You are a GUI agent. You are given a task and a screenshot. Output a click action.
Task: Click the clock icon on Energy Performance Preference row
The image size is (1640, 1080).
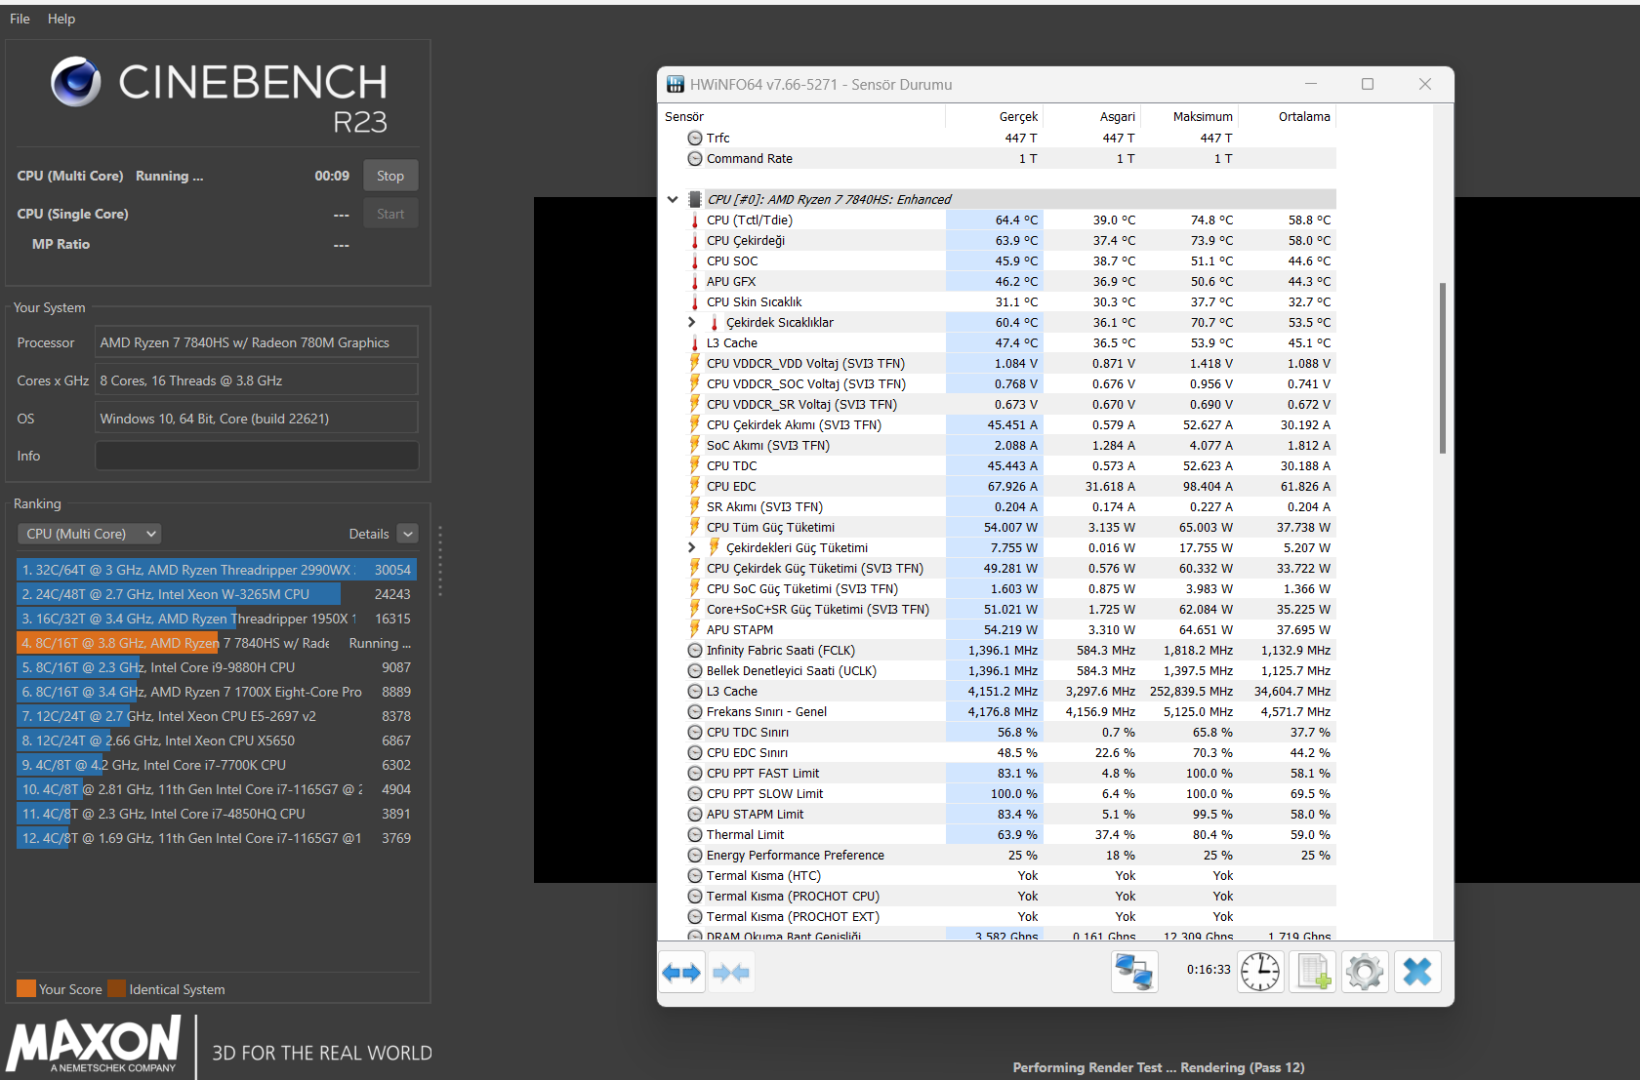695,855
